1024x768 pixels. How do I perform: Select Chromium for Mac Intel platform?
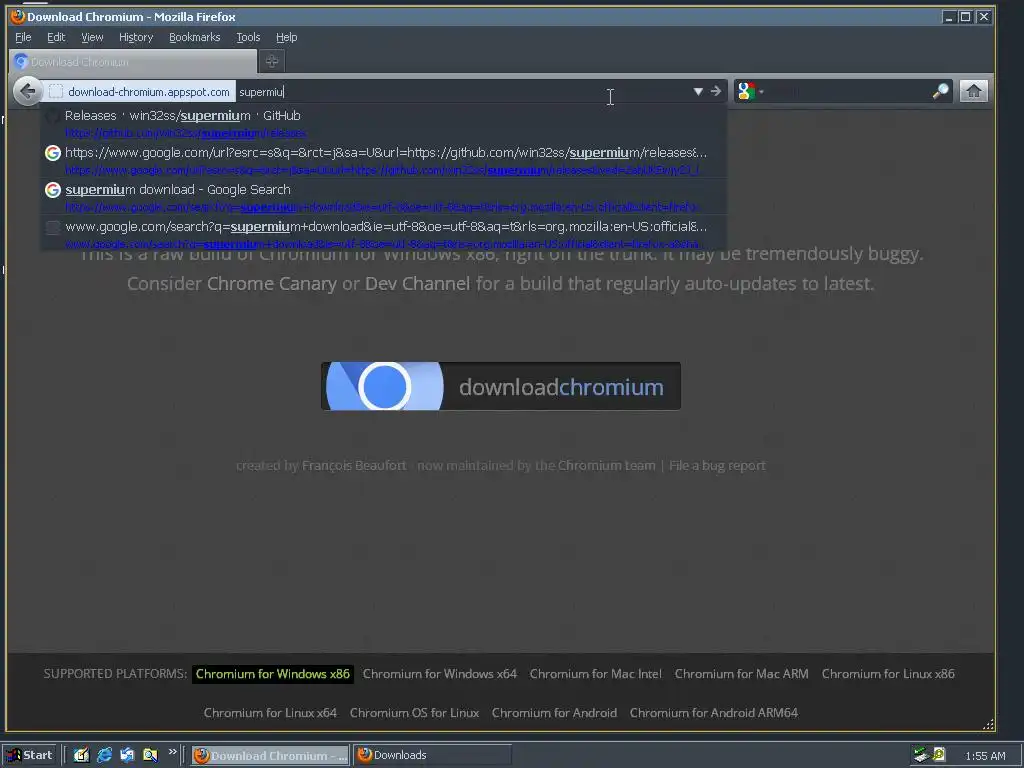[x=596, y=674]
